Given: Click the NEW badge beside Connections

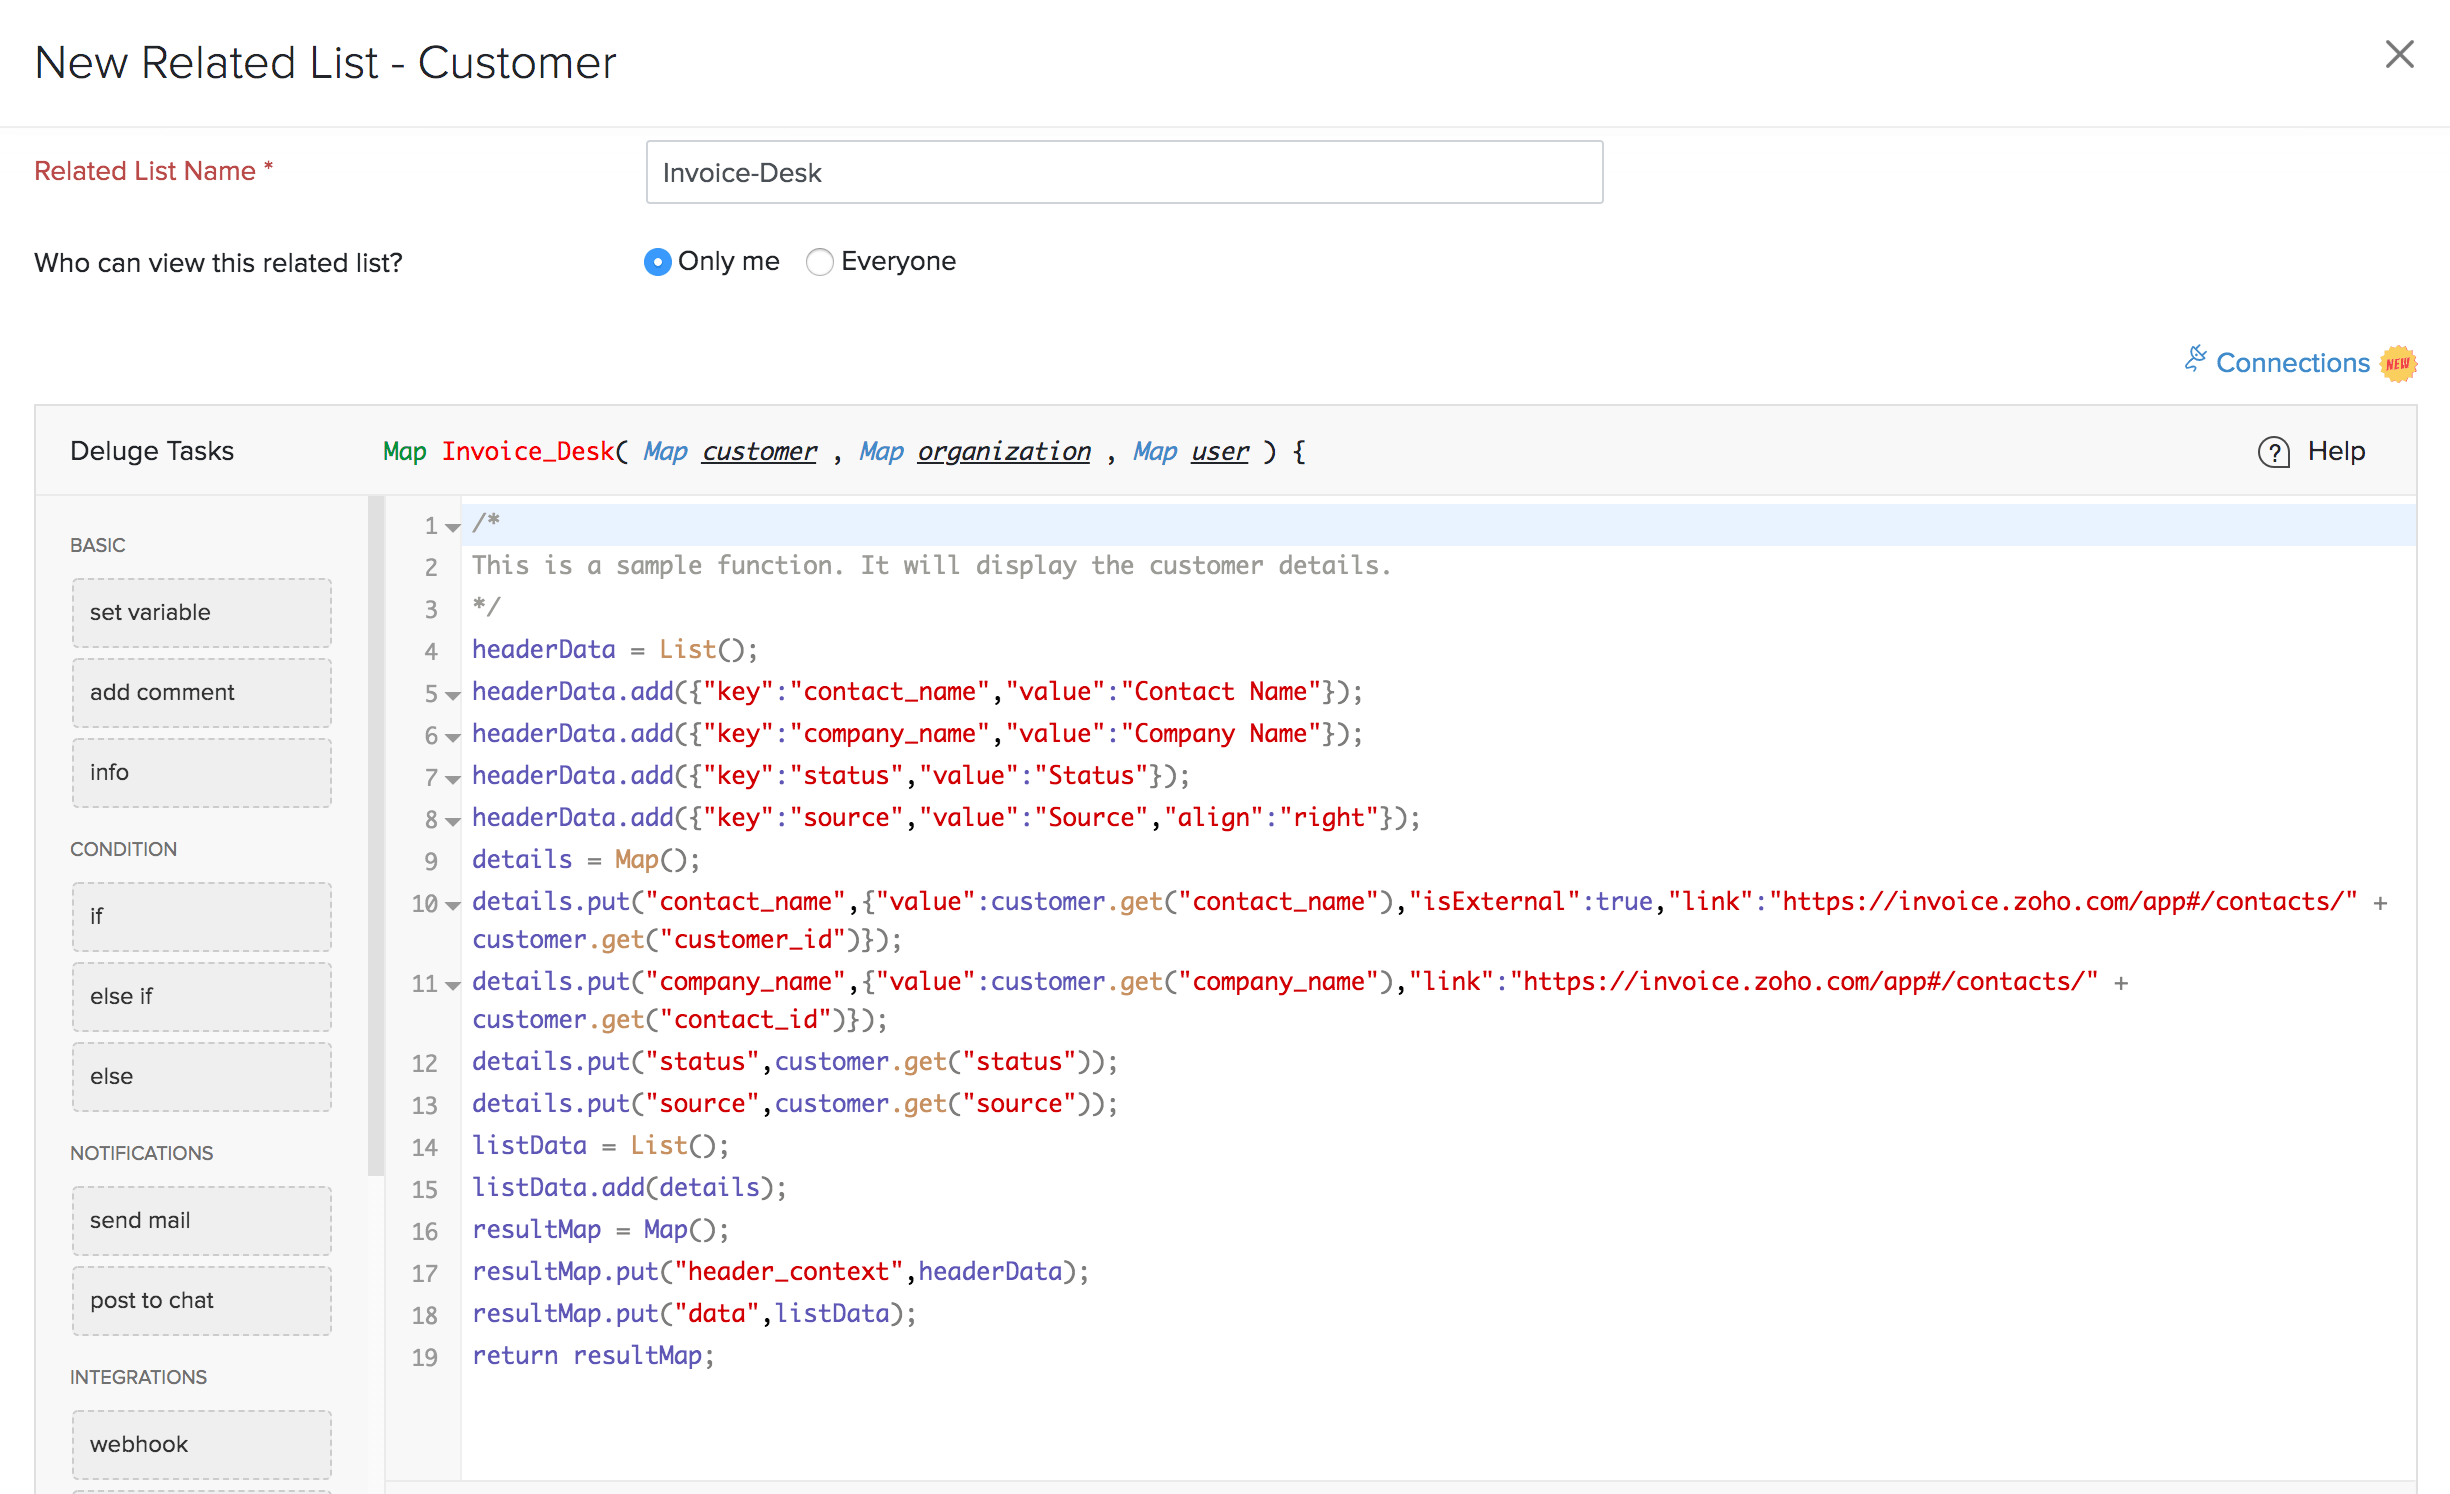Looking at the screenshot, I should [x=2398, y=363].
